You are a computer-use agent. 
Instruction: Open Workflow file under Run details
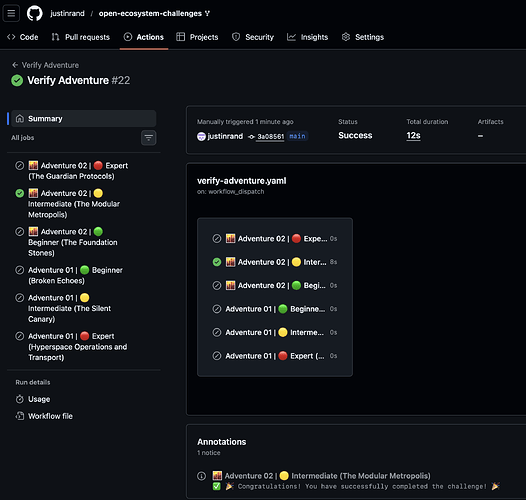pyautogui.click(x=50, y=416)
